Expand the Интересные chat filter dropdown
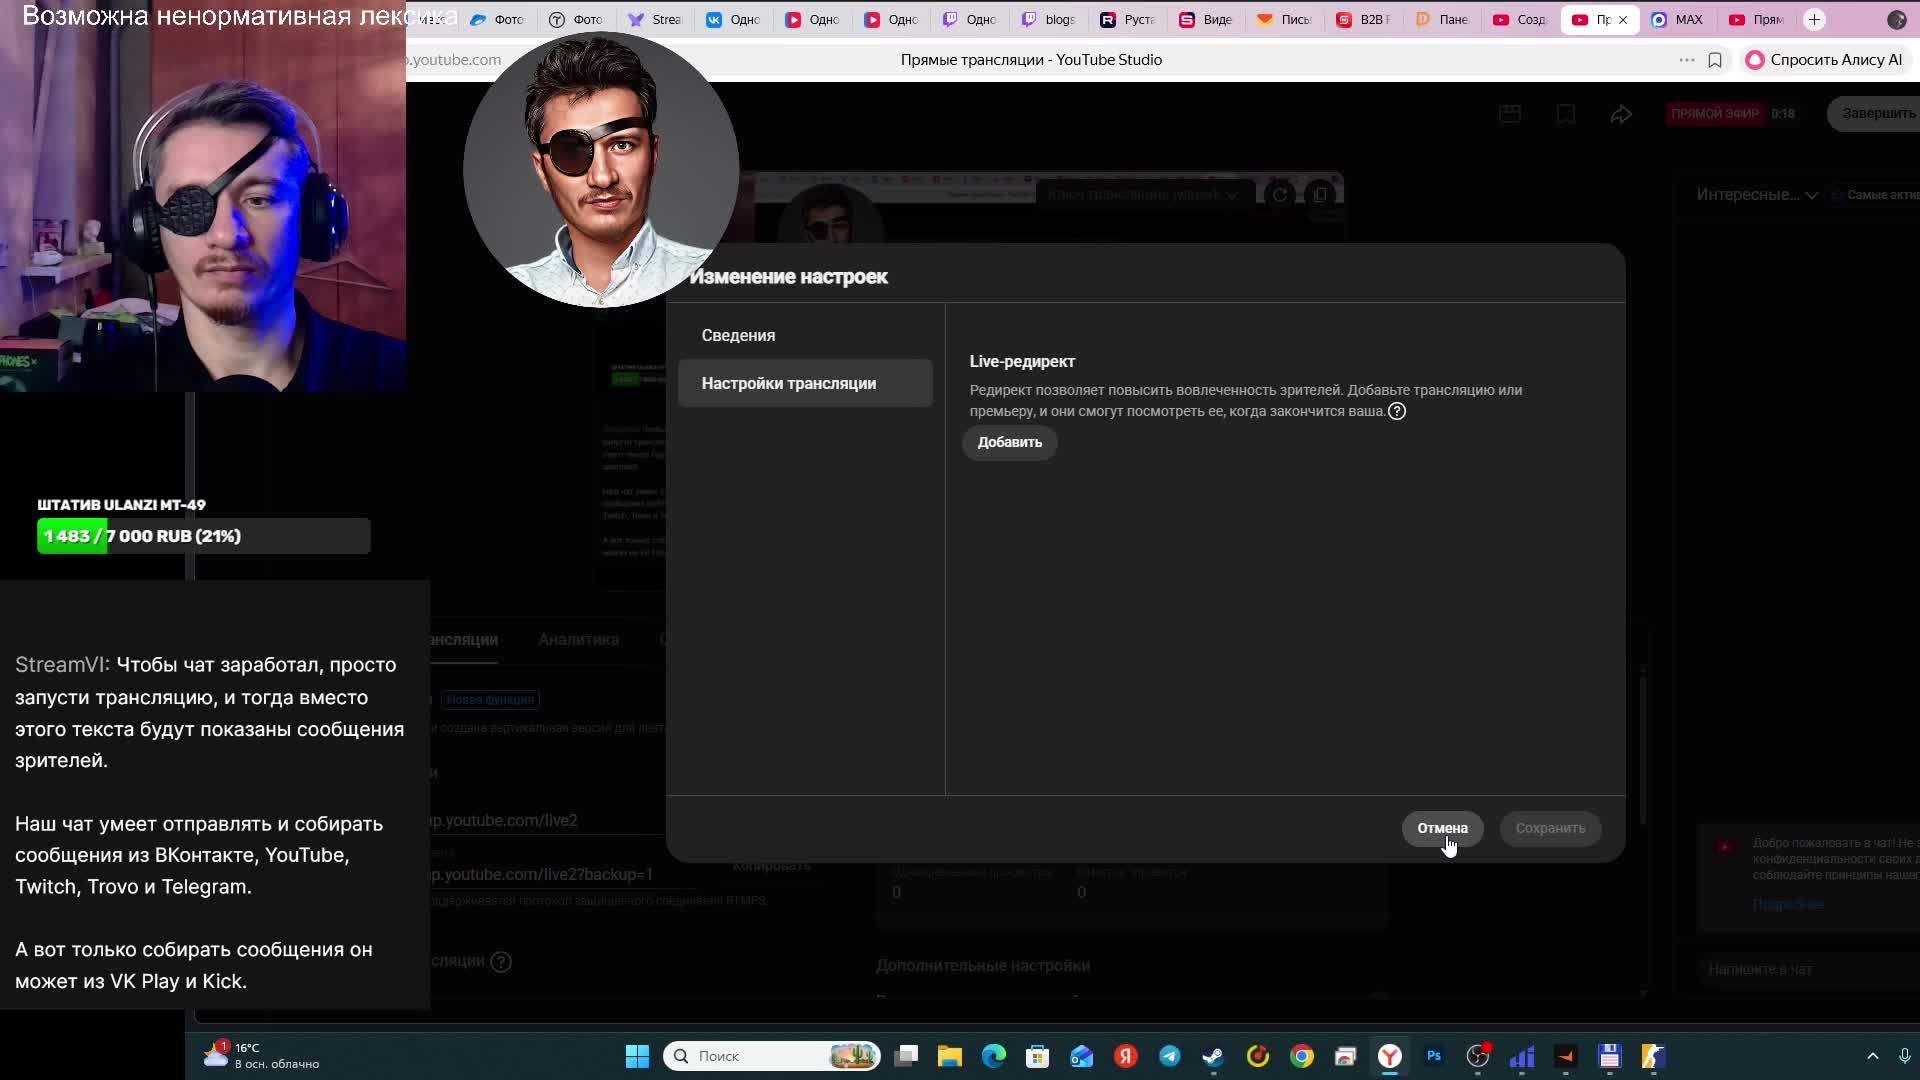 pos(1756,195)
